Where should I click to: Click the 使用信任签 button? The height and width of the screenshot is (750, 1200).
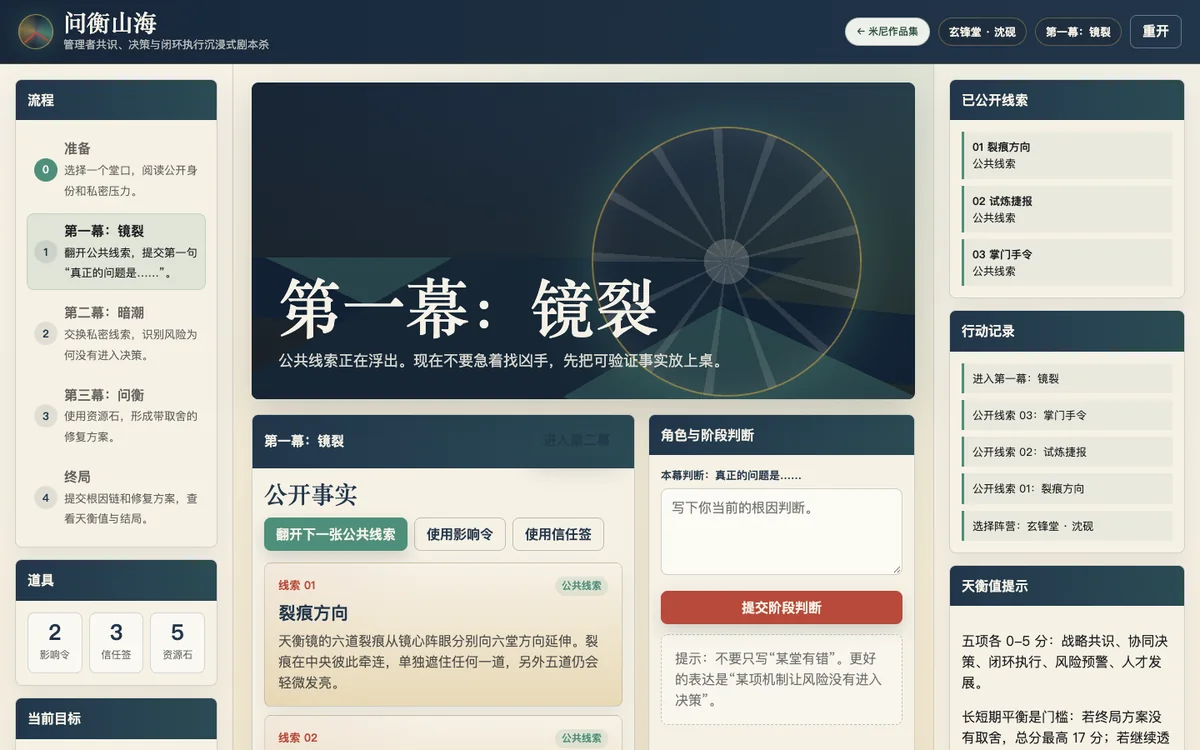[558, 534]
